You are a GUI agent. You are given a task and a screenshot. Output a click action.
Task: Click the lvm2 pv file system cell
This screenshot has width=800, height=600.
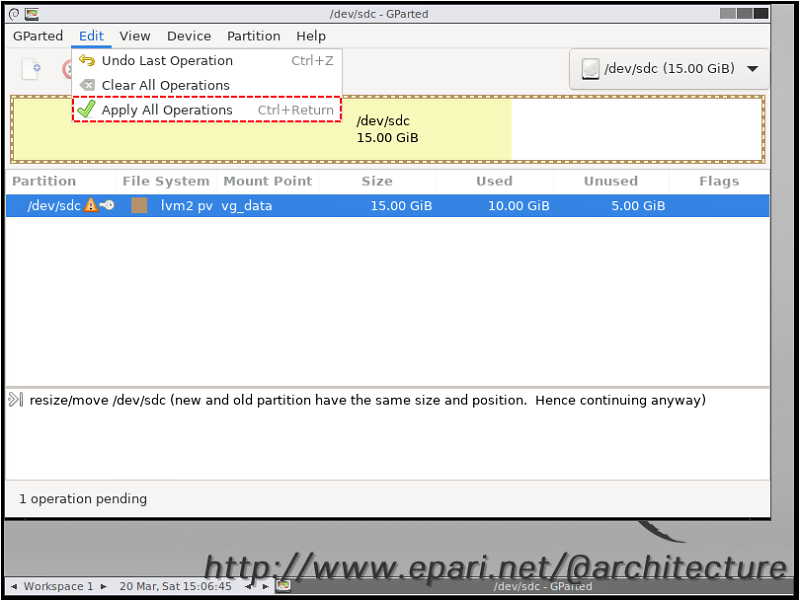pos(187,206)
